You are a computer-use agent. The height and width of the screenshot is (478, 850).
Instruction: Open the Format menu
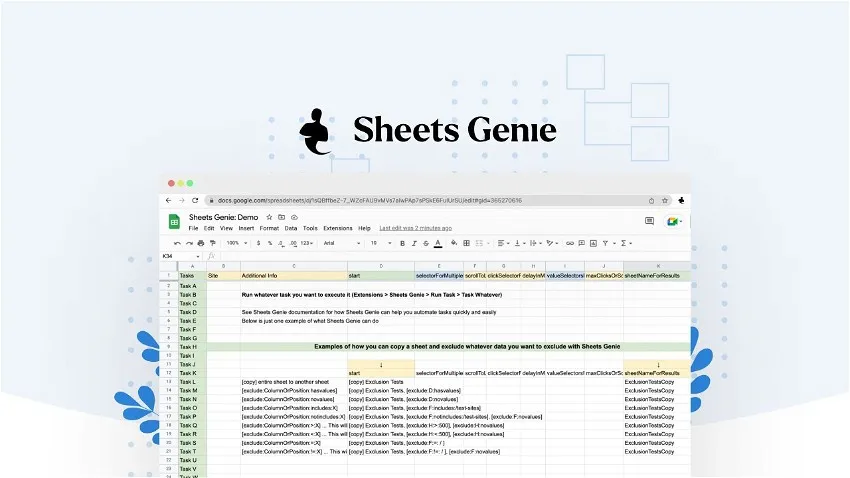(x=269, y=228)
